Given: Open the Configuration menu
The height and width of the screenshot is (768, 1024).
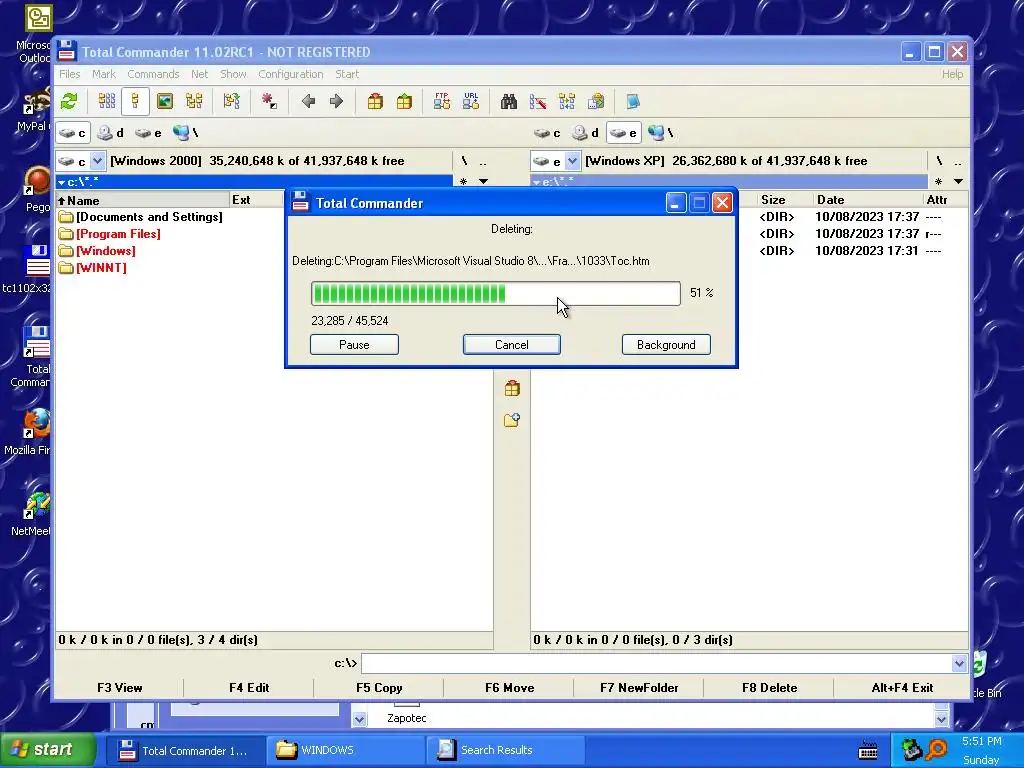Looking at the screenshot, I should pos(291,74).
